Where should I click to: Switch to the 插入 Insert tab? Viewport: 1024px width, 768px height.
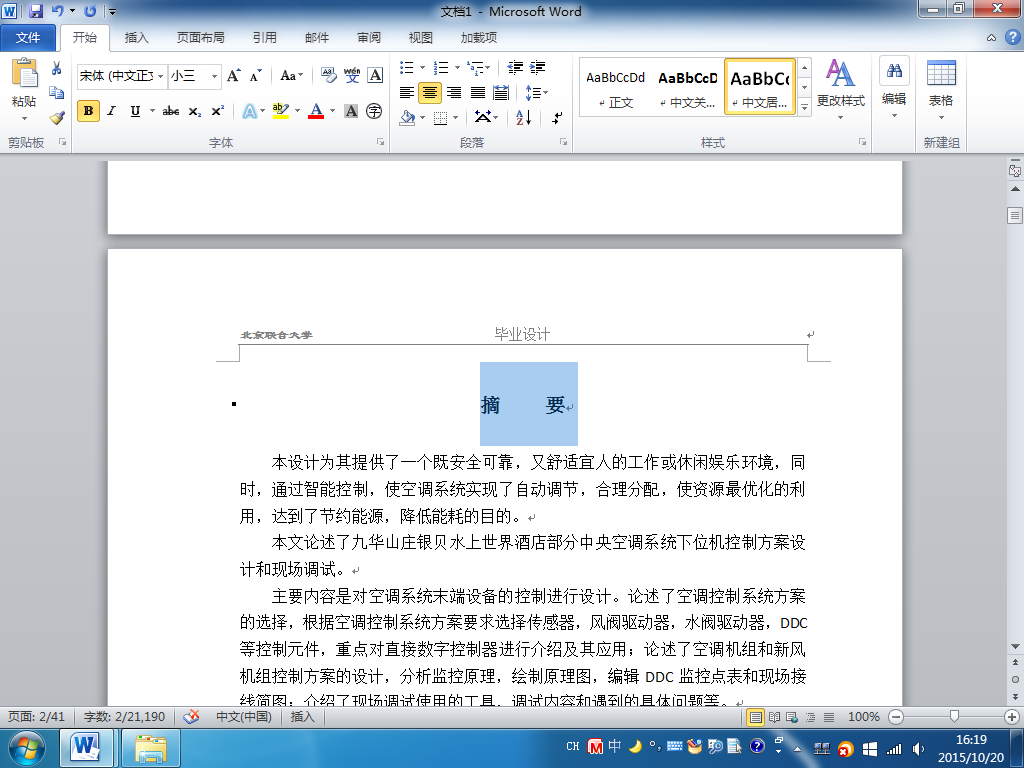tap(136, 38)
